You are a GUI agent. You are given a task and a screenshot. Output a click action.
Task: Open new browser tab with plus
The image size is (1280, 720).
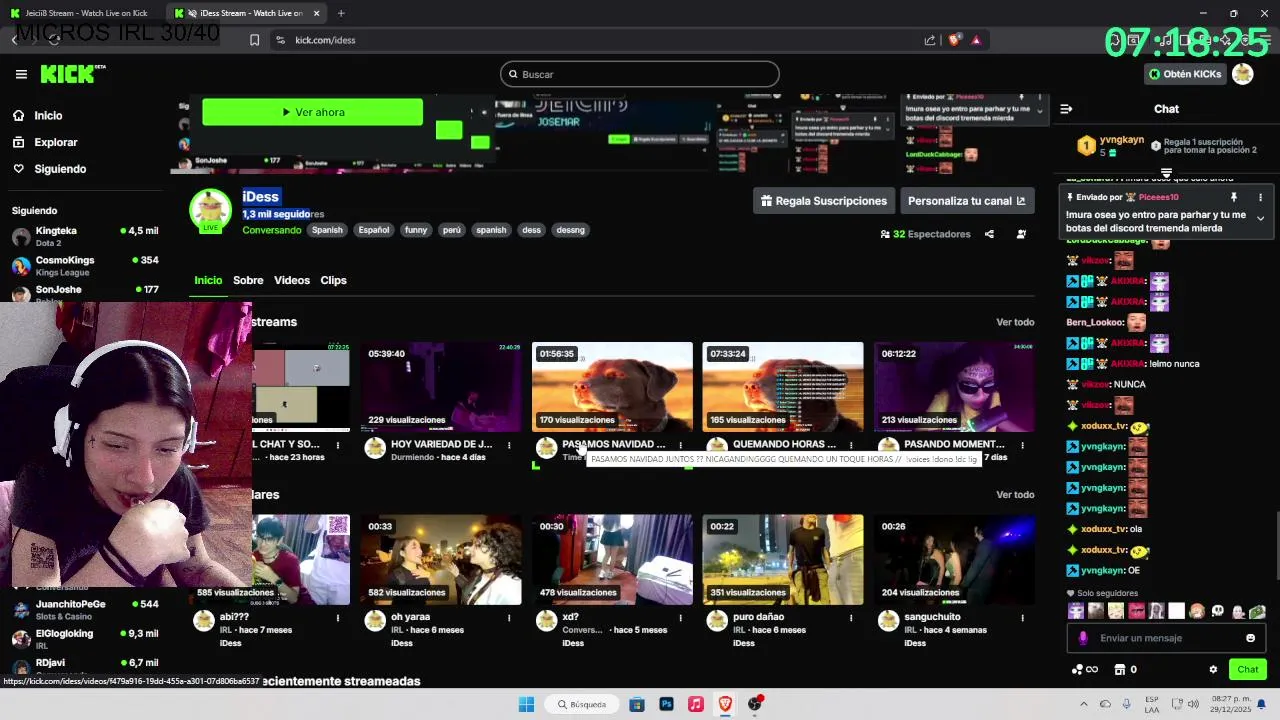pos(341,13)
